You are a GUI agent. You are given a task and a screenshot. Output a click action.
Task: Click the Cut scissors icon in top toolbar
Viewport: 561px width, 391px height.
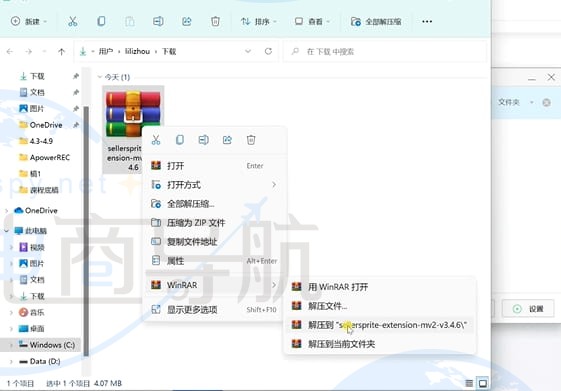click(73, 21)
